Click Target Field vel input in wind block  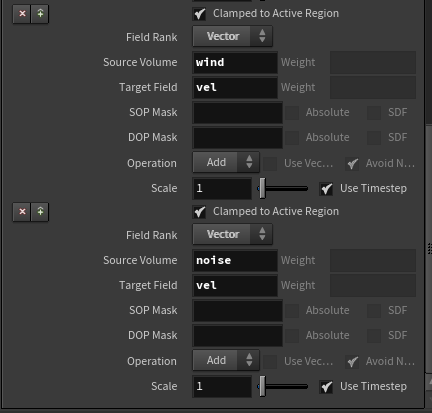tap(235, 87)
